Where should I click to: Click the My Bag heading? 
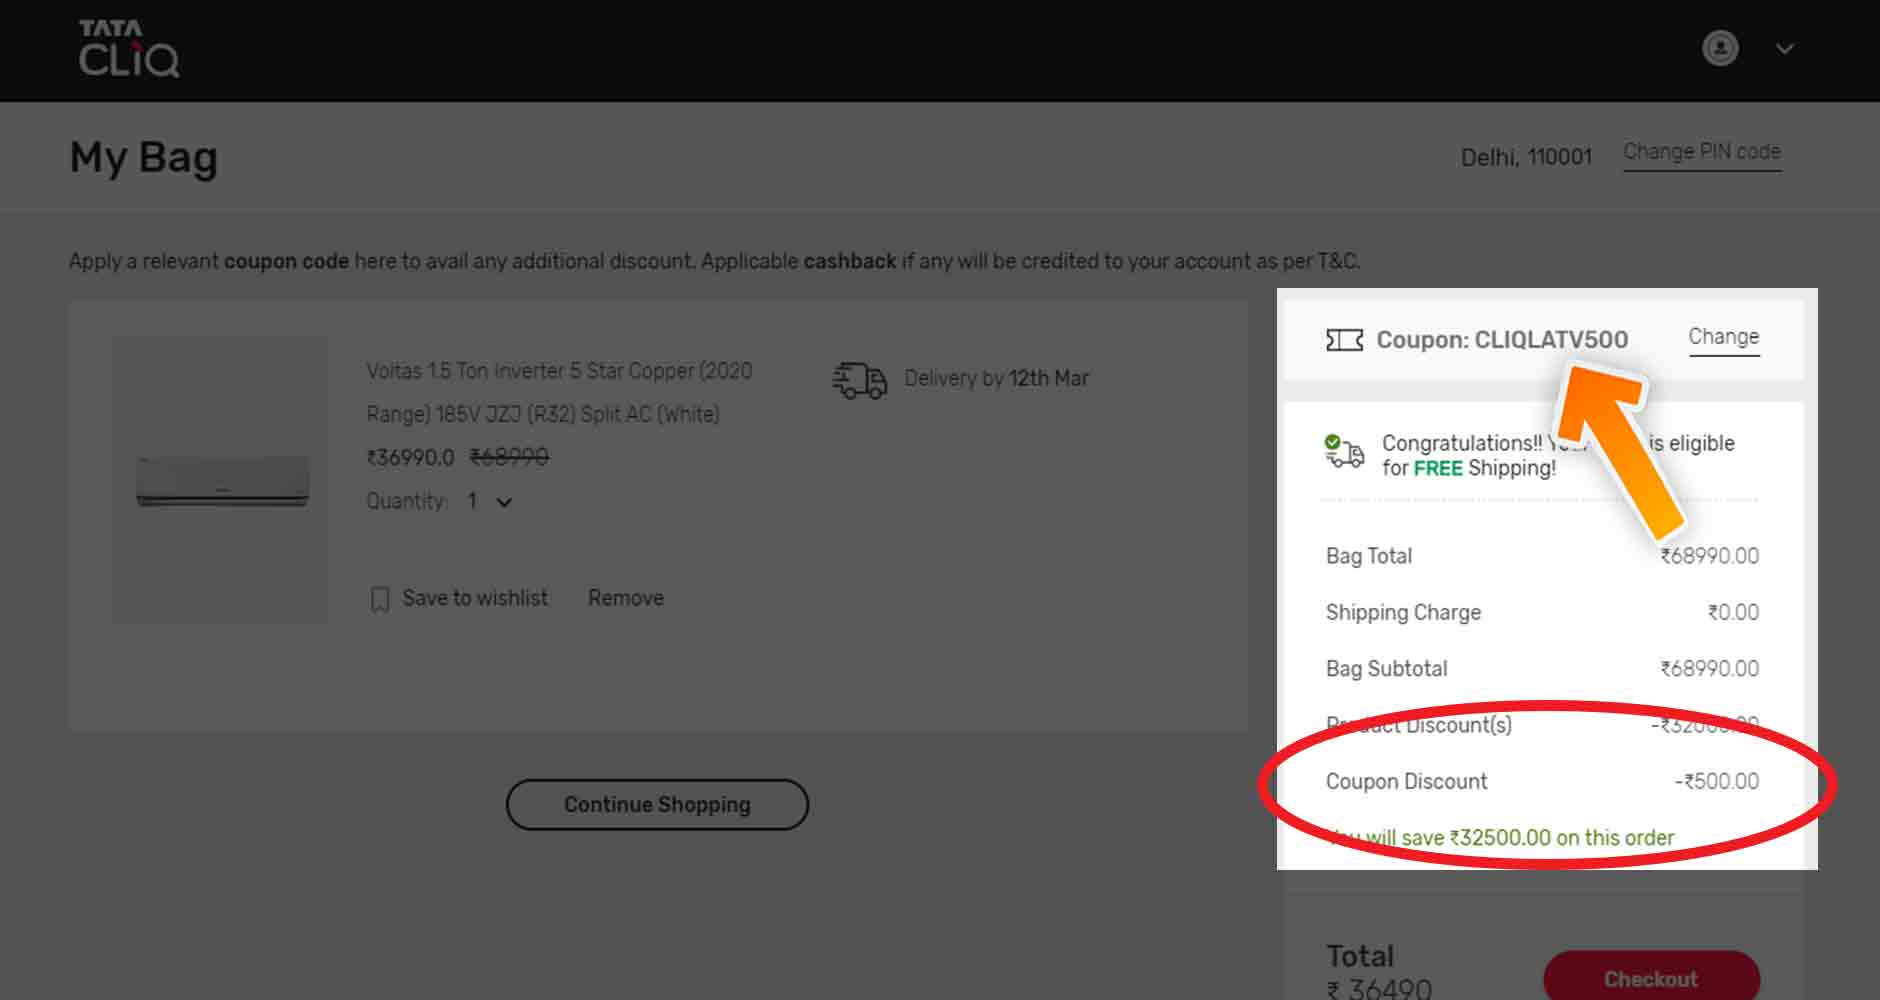coord(143,158)
